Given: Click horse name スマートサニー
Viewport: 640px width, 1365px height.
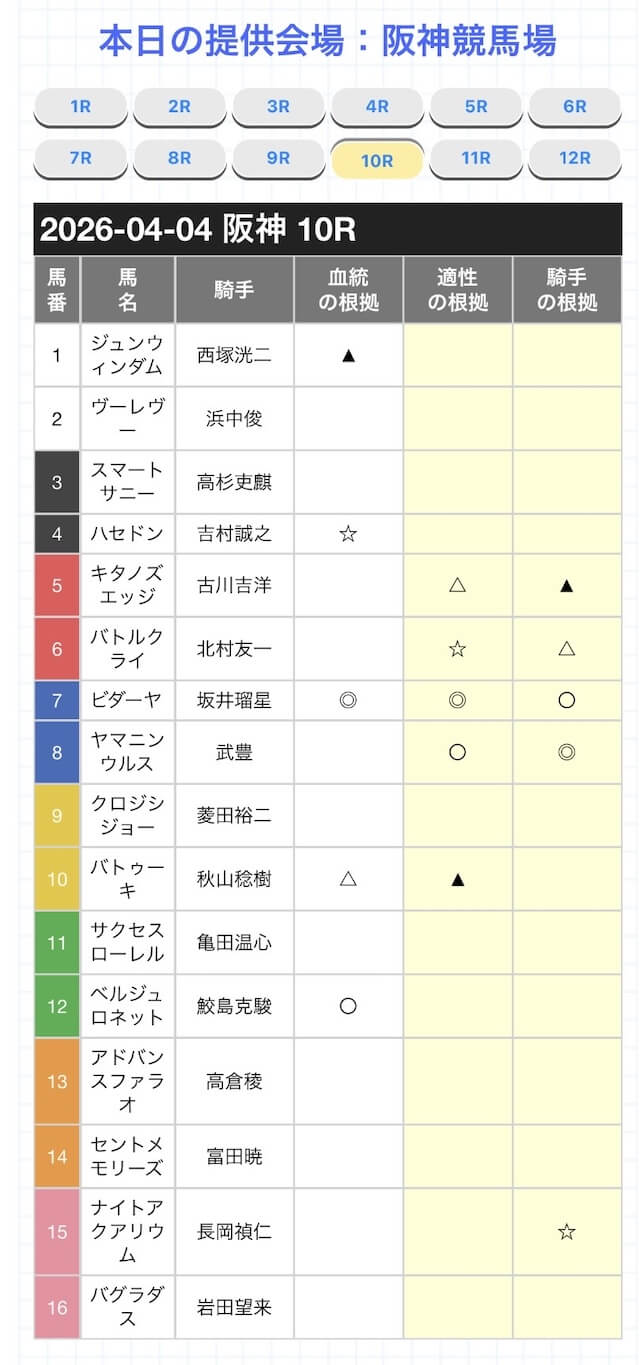Looking at the screenshot, I should [127, 482].
